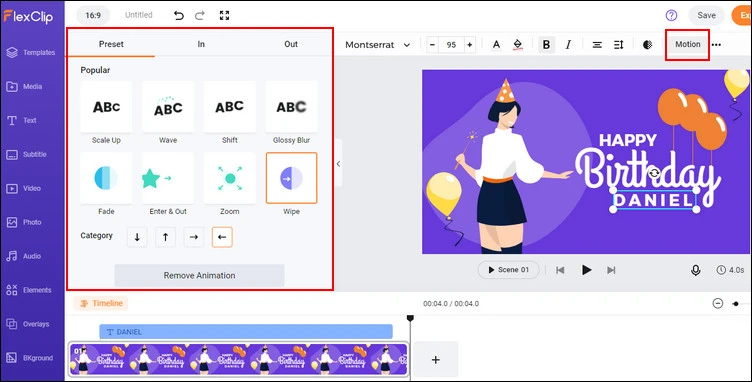Image resolution: width=752 pixels, height=382 pixels.
Task: Open the text color picker
Action: (x=496, y=45)
